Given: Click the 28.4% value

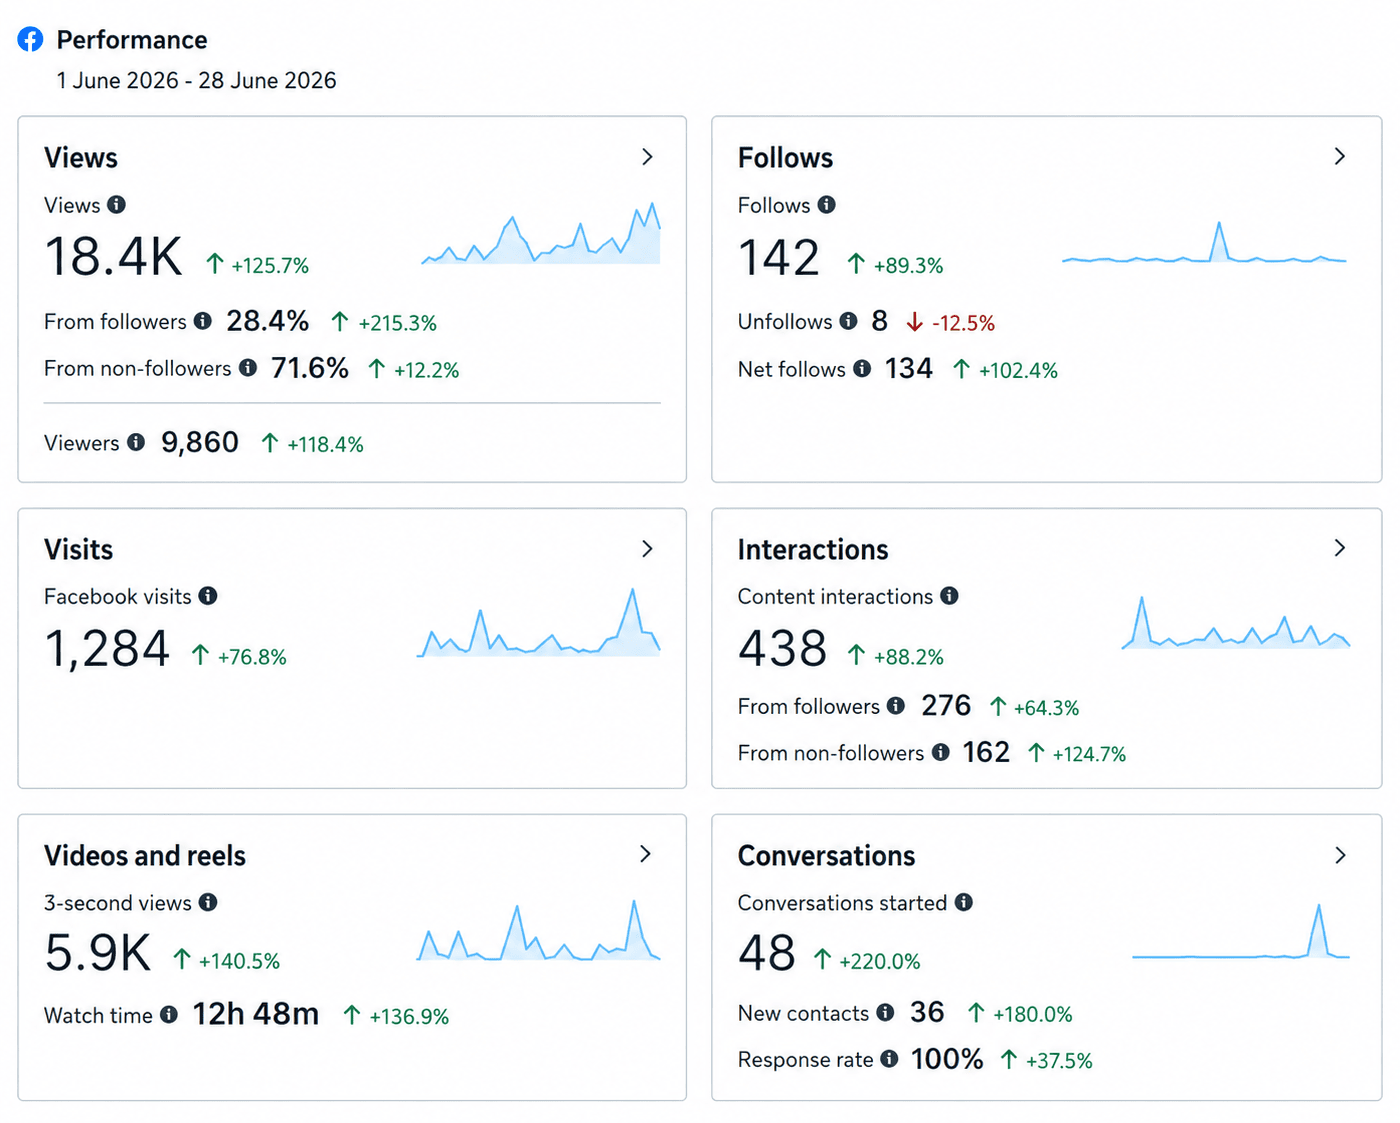Looking at the screenshot, I should pyautogui.click(x=267, y=321).
